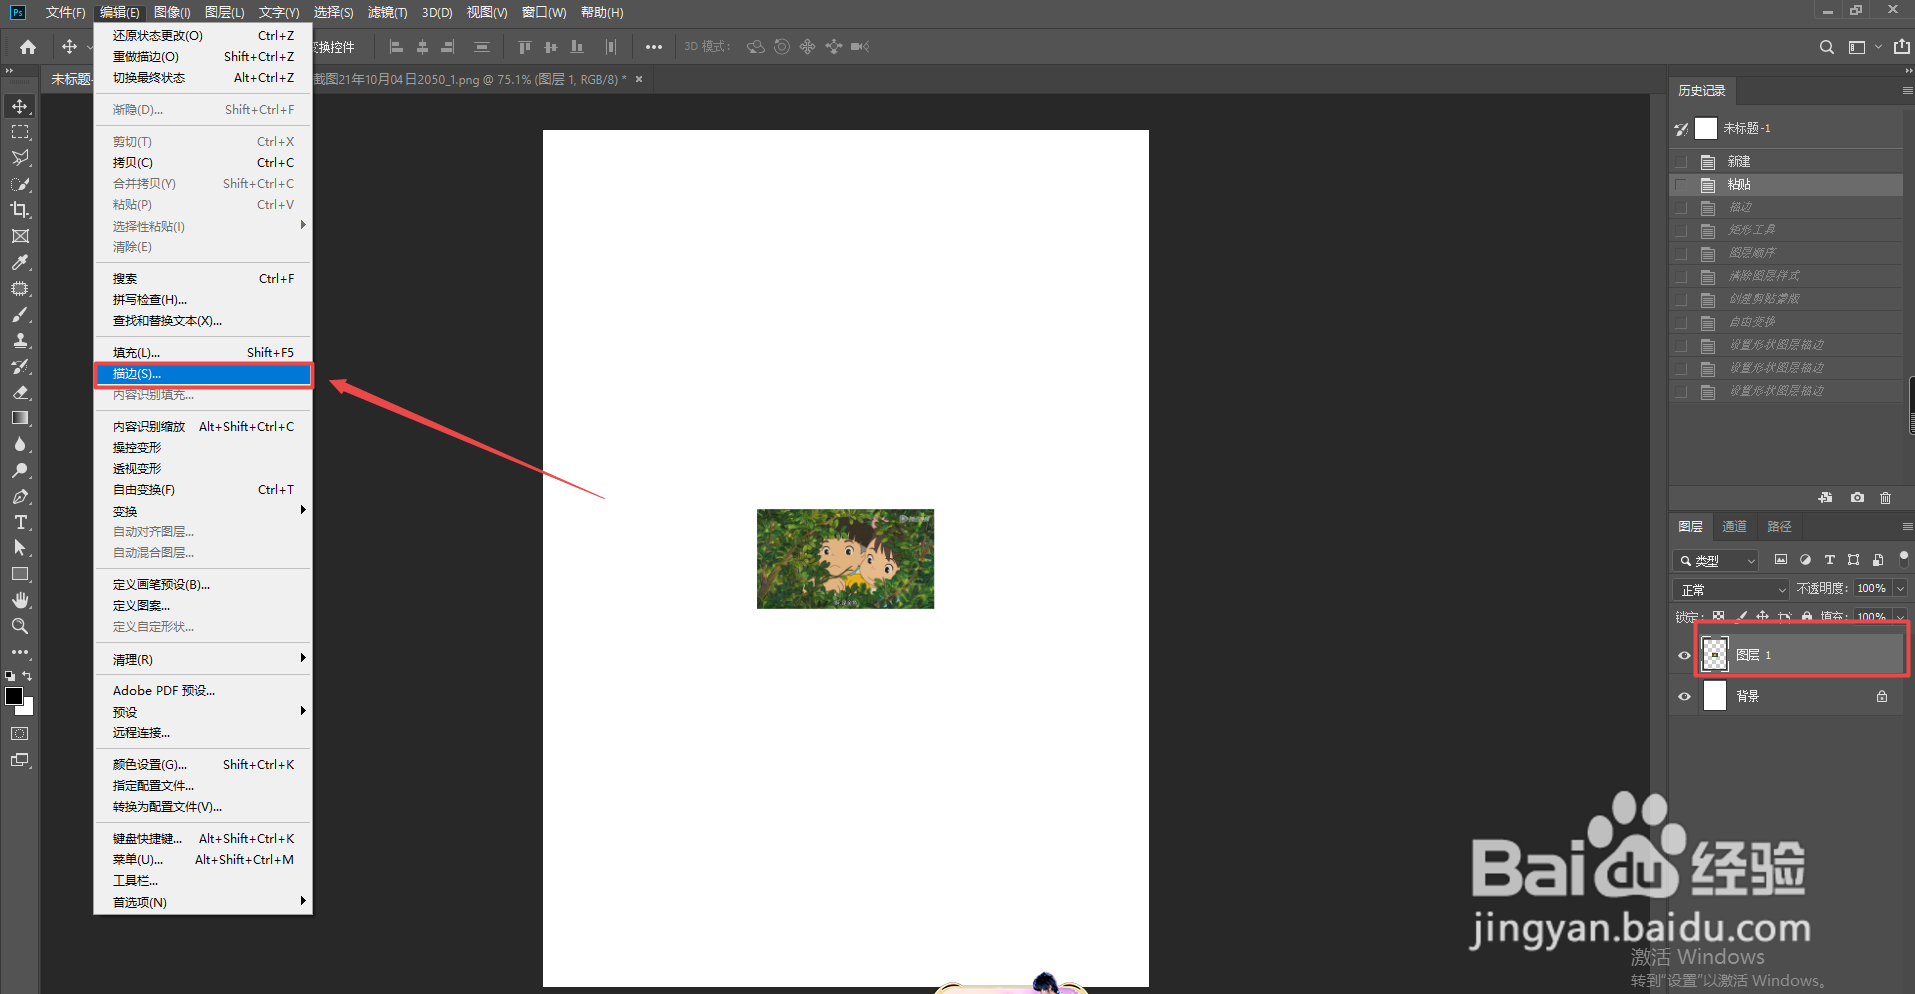Screen dimensions: 1915x994
Task: Toggle Quick Mask mode icon
Action: (x=20, y=733)
